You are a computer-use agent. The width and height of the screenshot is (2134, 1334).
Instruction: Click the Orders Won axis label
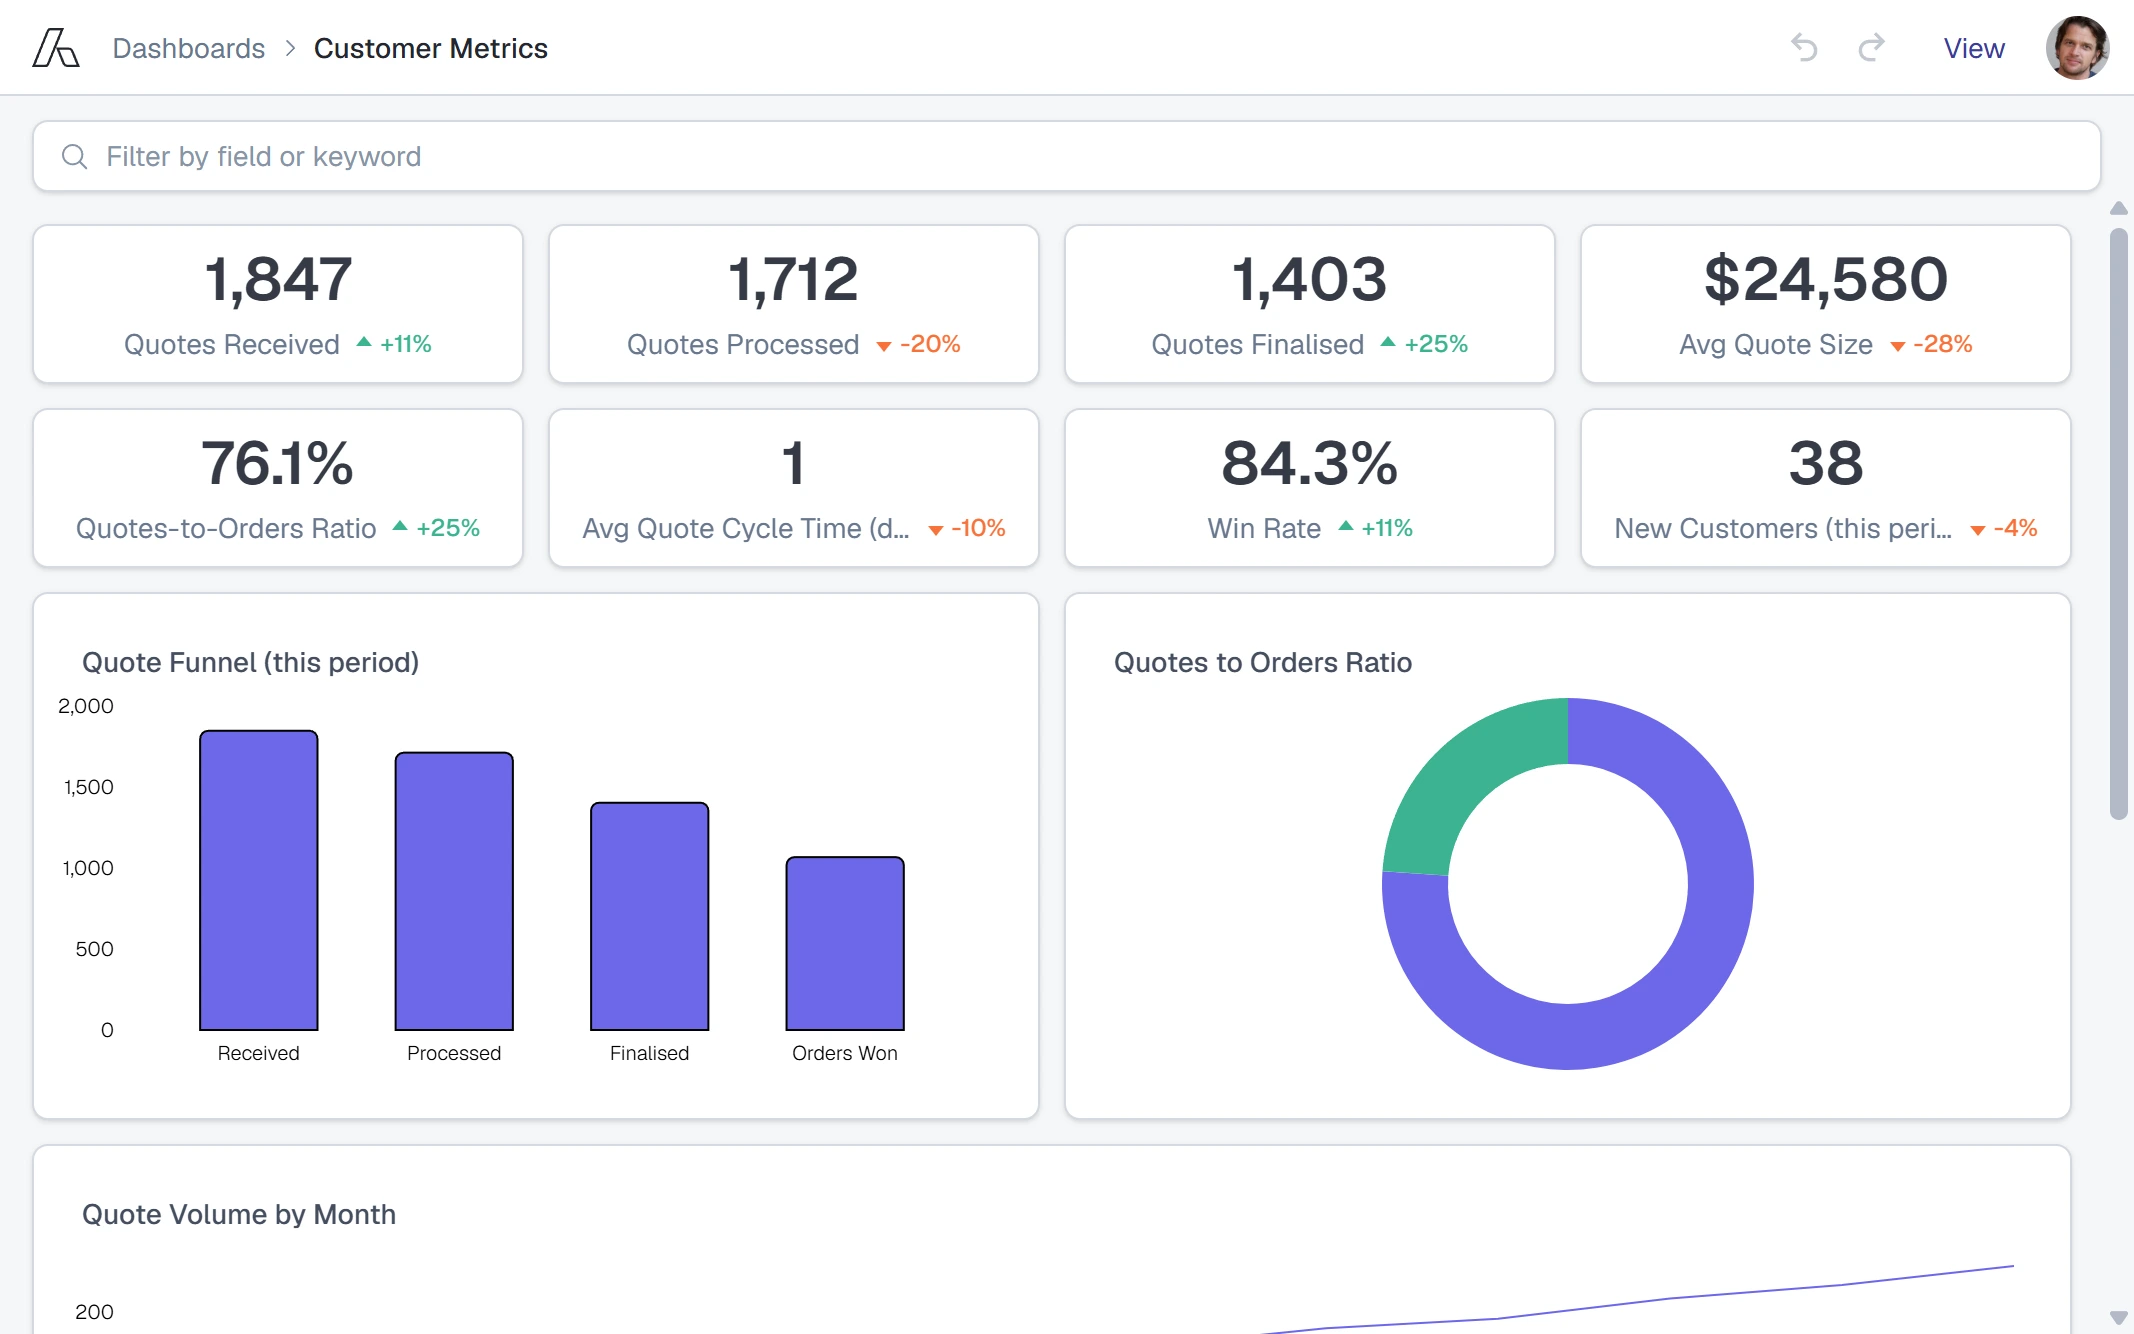[845, 1053]
